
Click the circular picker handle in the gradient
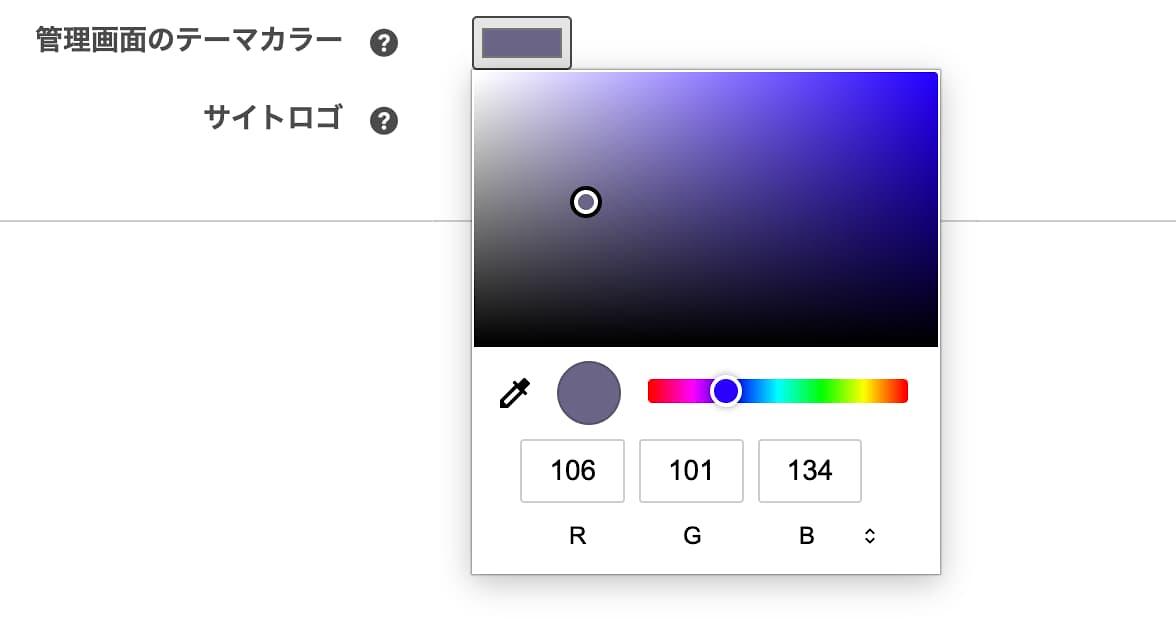(586, 202)
